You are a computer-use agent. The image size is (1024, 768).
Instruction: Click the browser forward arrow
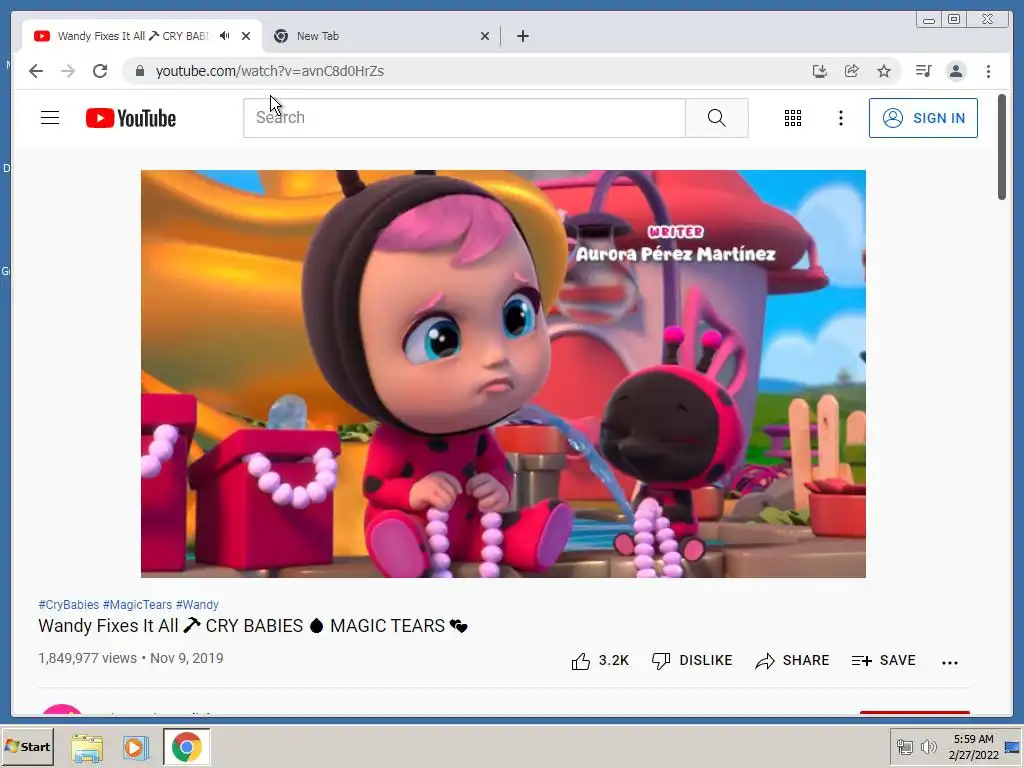[68, 71]
